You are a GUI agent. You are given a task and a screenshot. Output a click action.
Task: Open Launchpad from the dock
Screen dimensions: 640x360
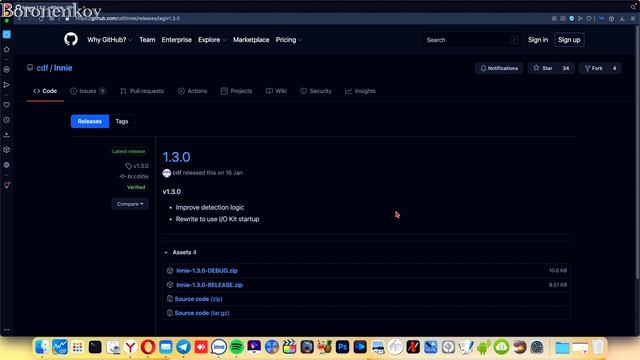tap(77, 347)
